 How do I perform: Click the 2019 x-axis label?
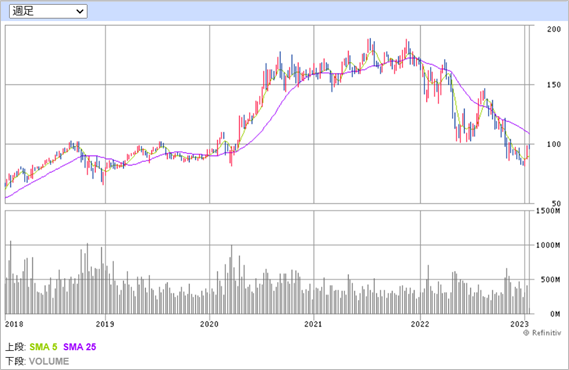pos(105,324)
